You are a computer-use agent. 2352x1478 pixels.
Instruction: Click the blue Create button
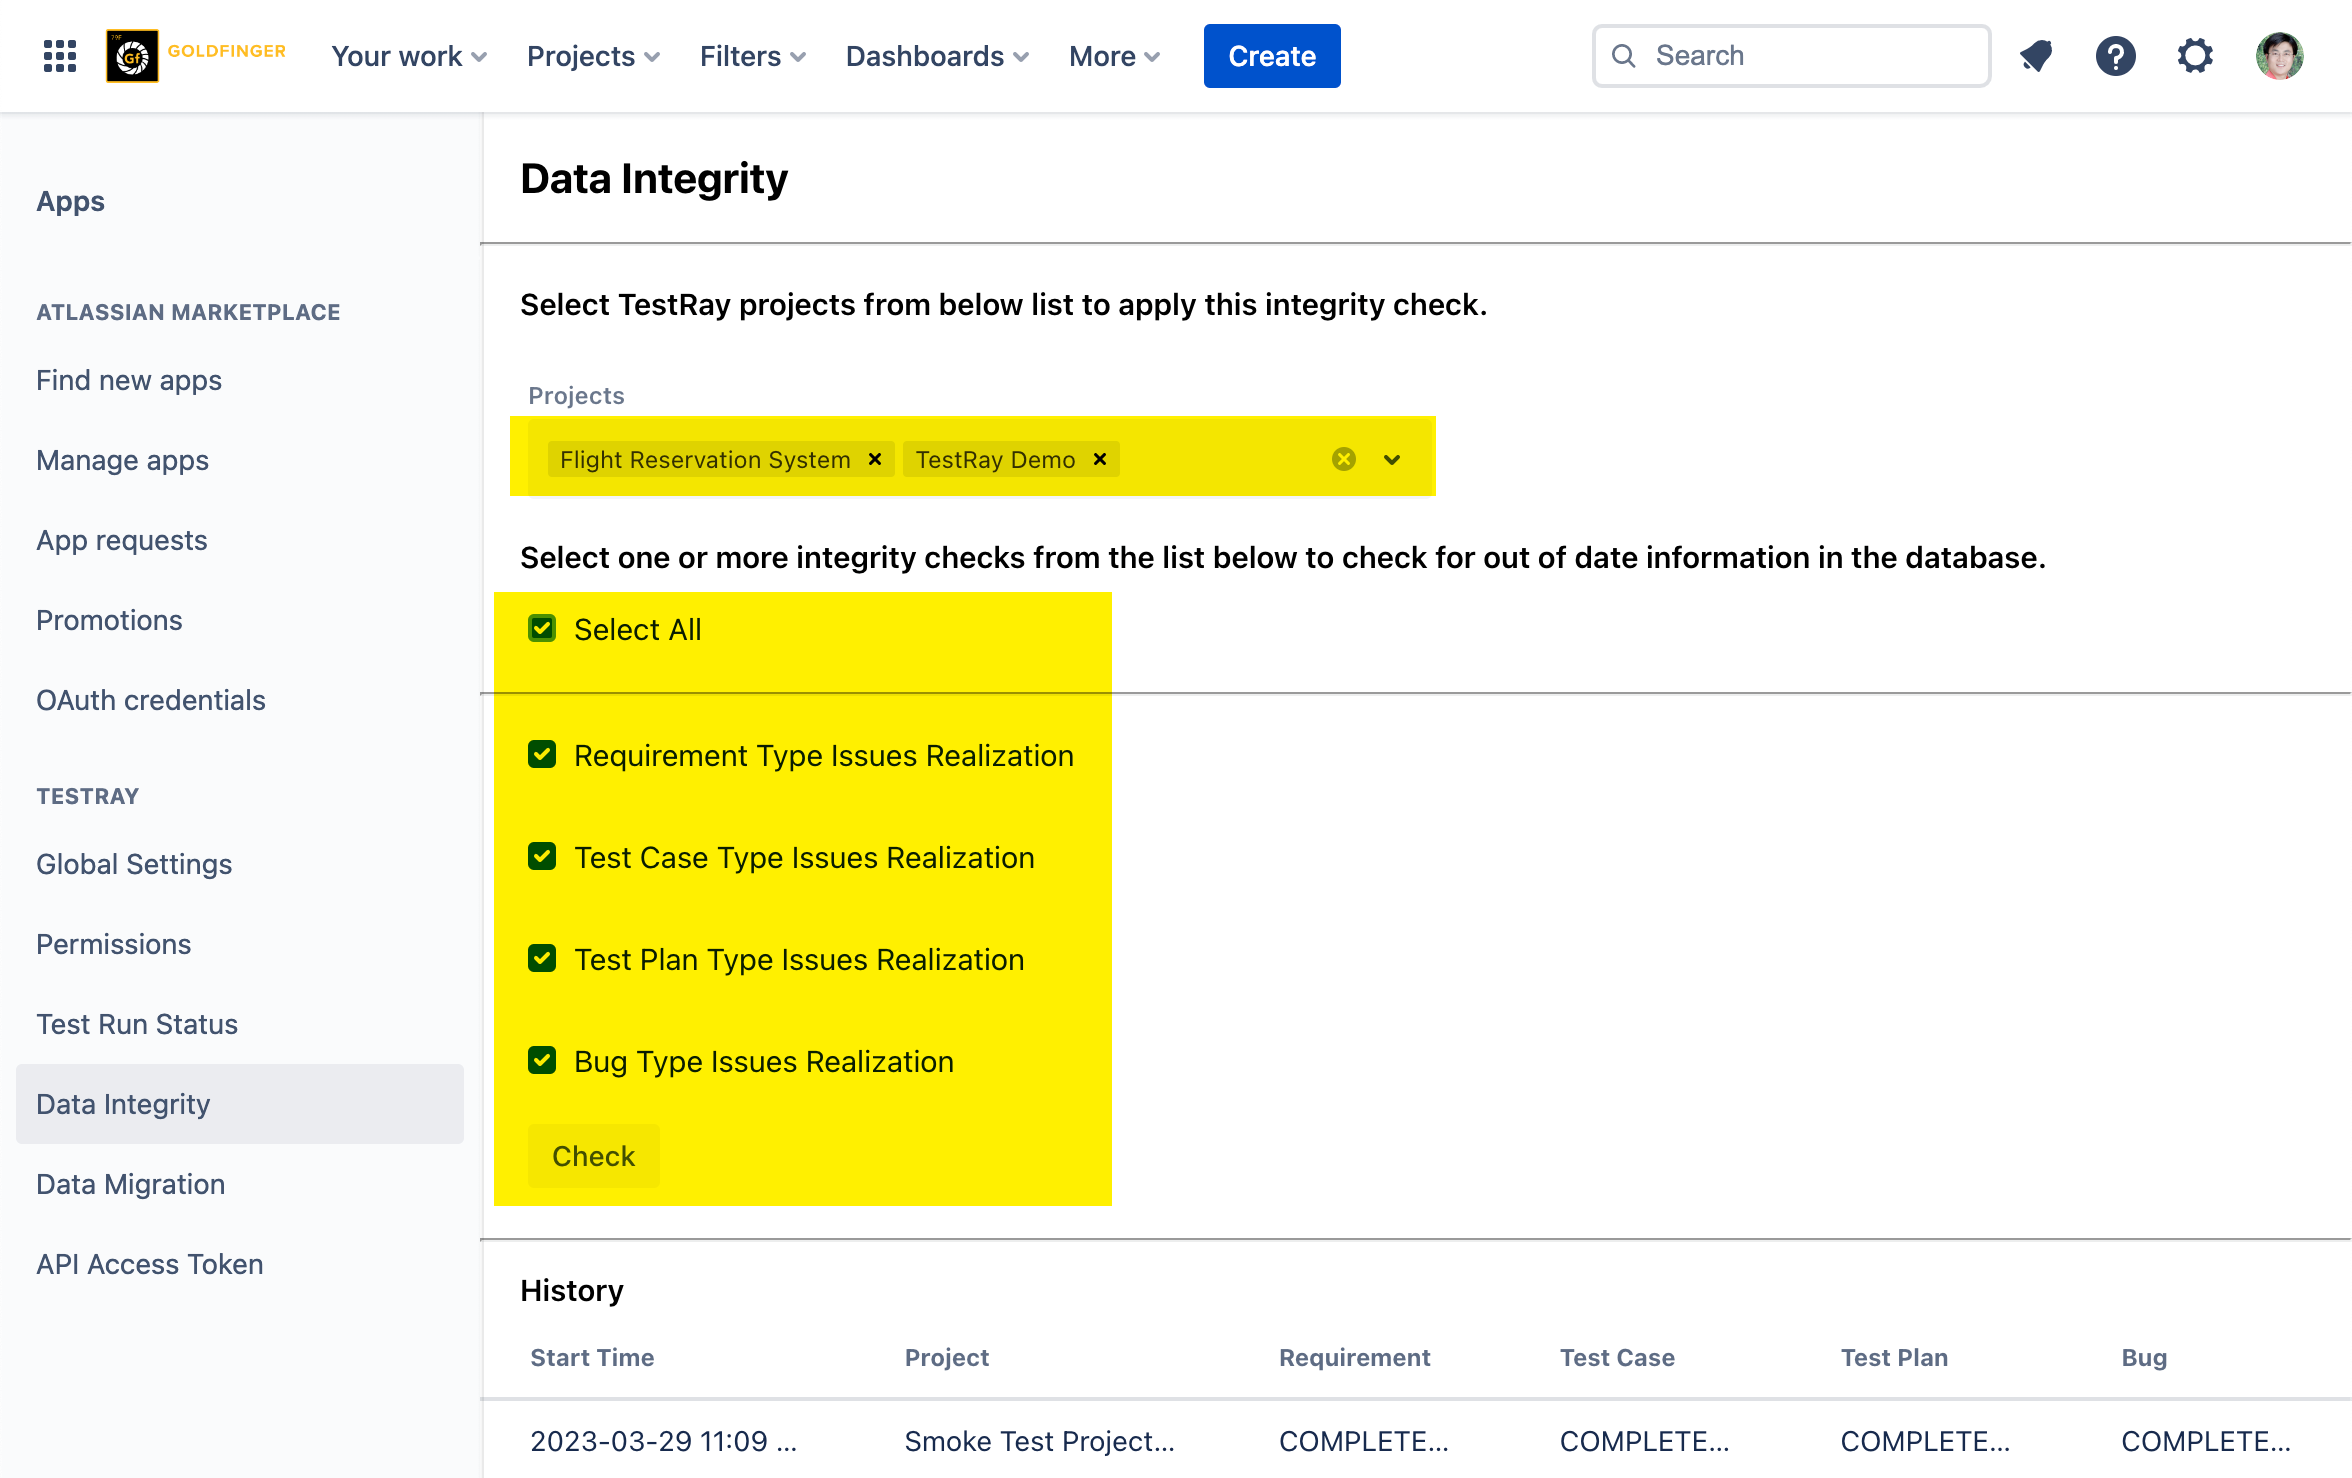coord(1271,56)
